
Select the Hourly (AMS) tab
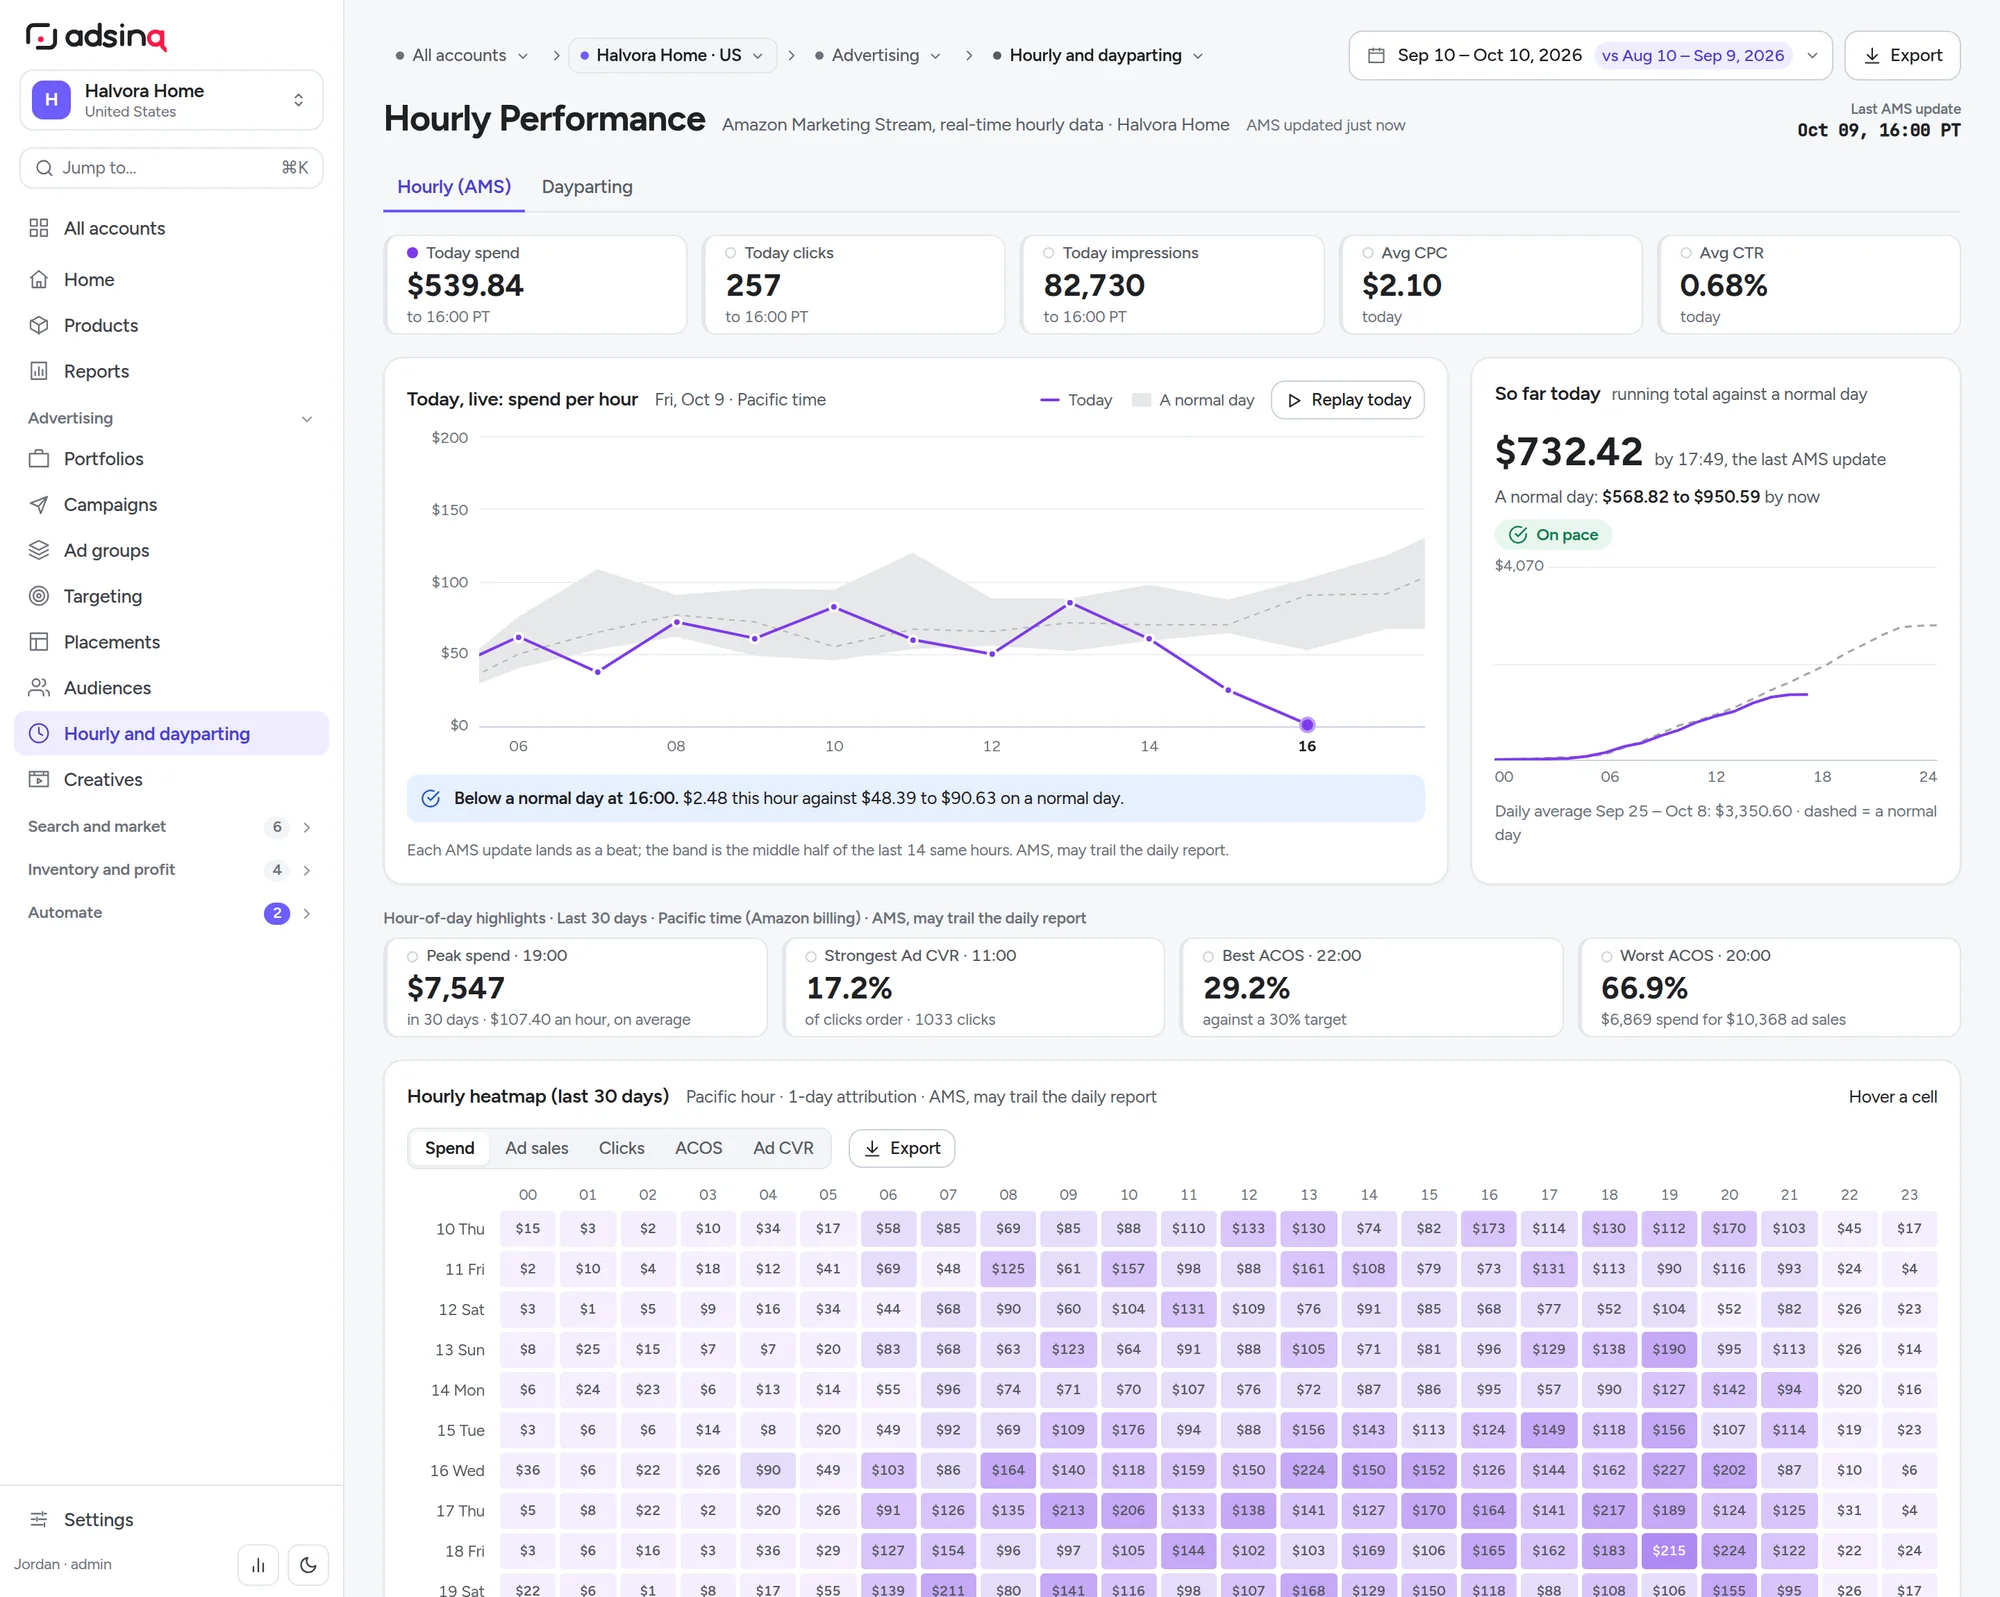tap(454, 187)
